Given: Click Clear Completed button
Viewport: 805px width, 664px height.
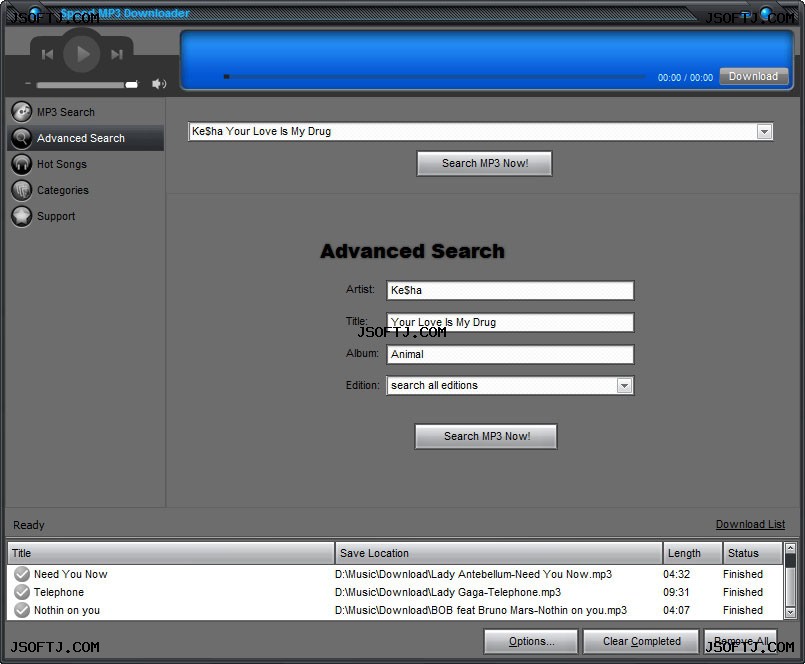Looking at the screenshot, I should pos(641,641).
